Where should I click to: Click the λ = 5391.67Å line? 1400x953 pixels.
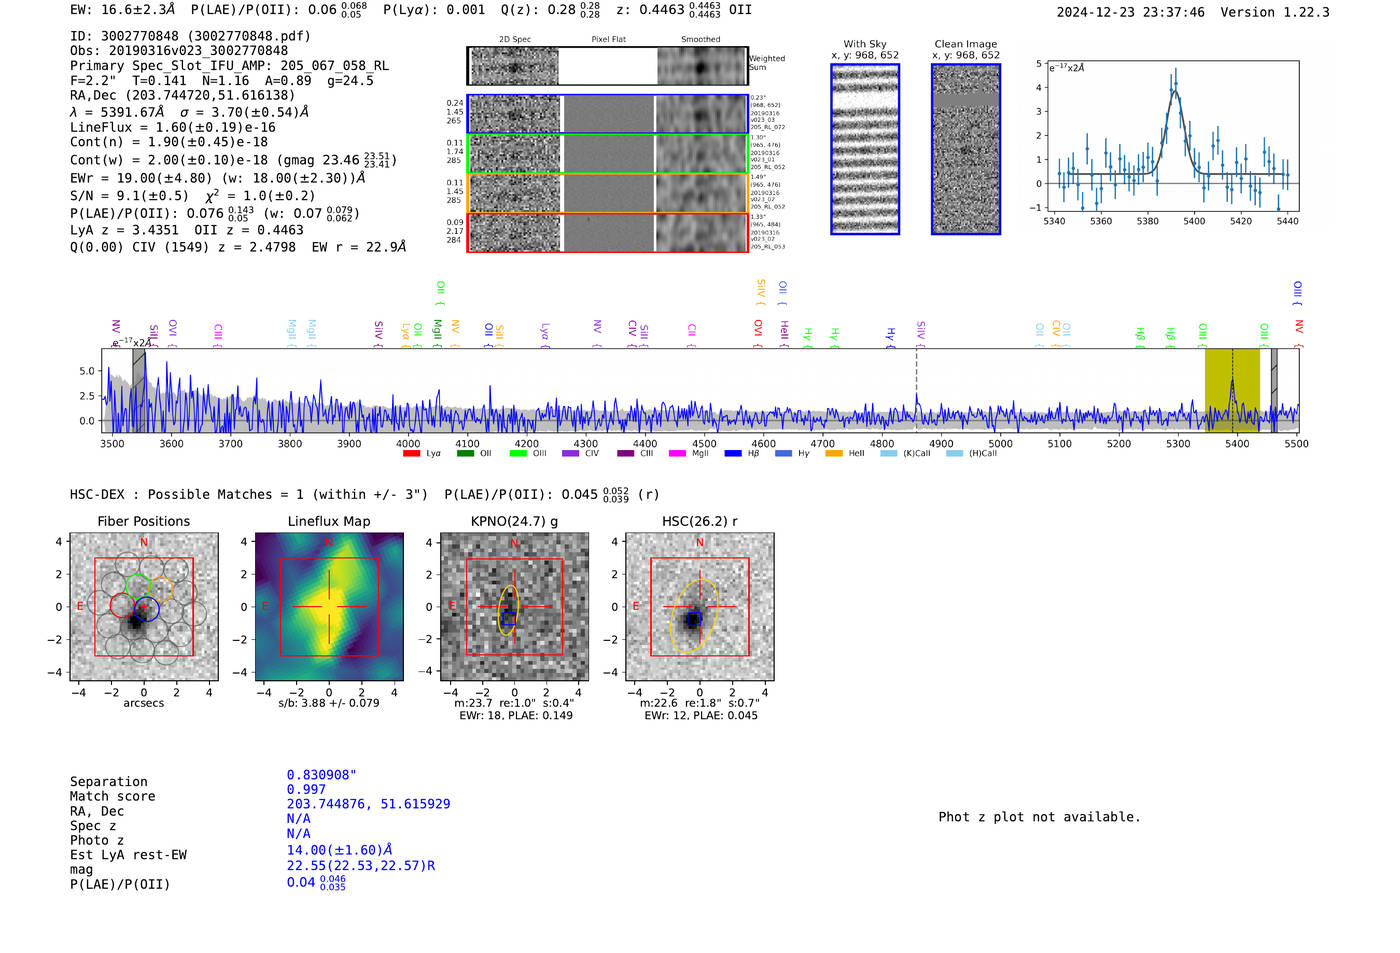tap(189, 113)
